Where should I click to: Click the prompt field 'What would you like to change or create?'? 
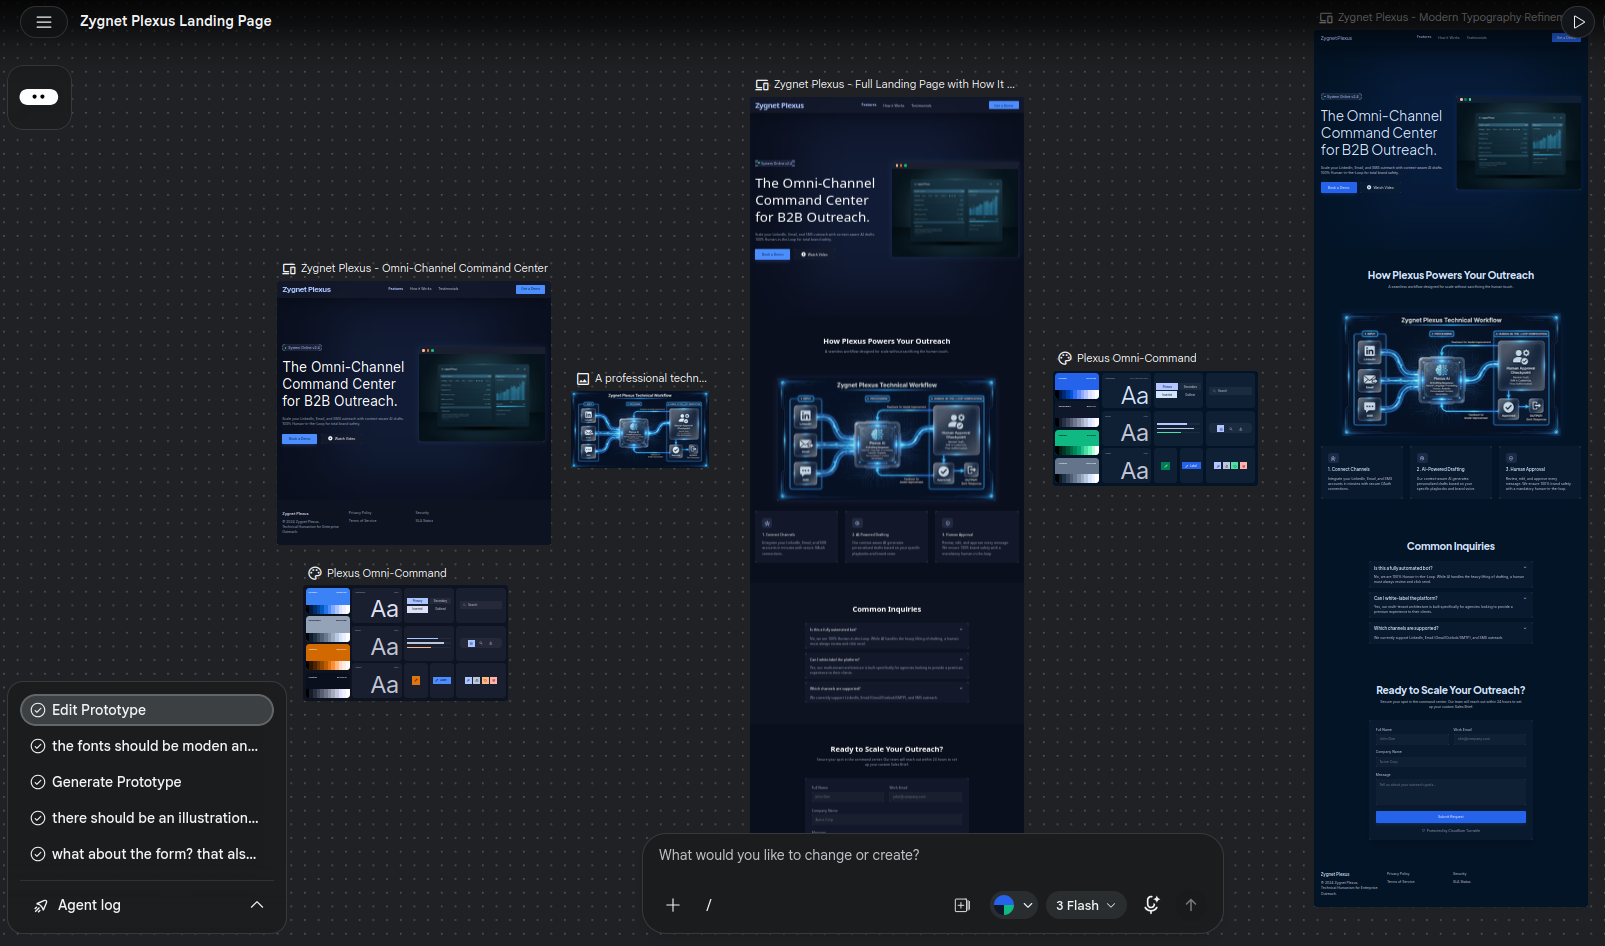pos(931,856)
